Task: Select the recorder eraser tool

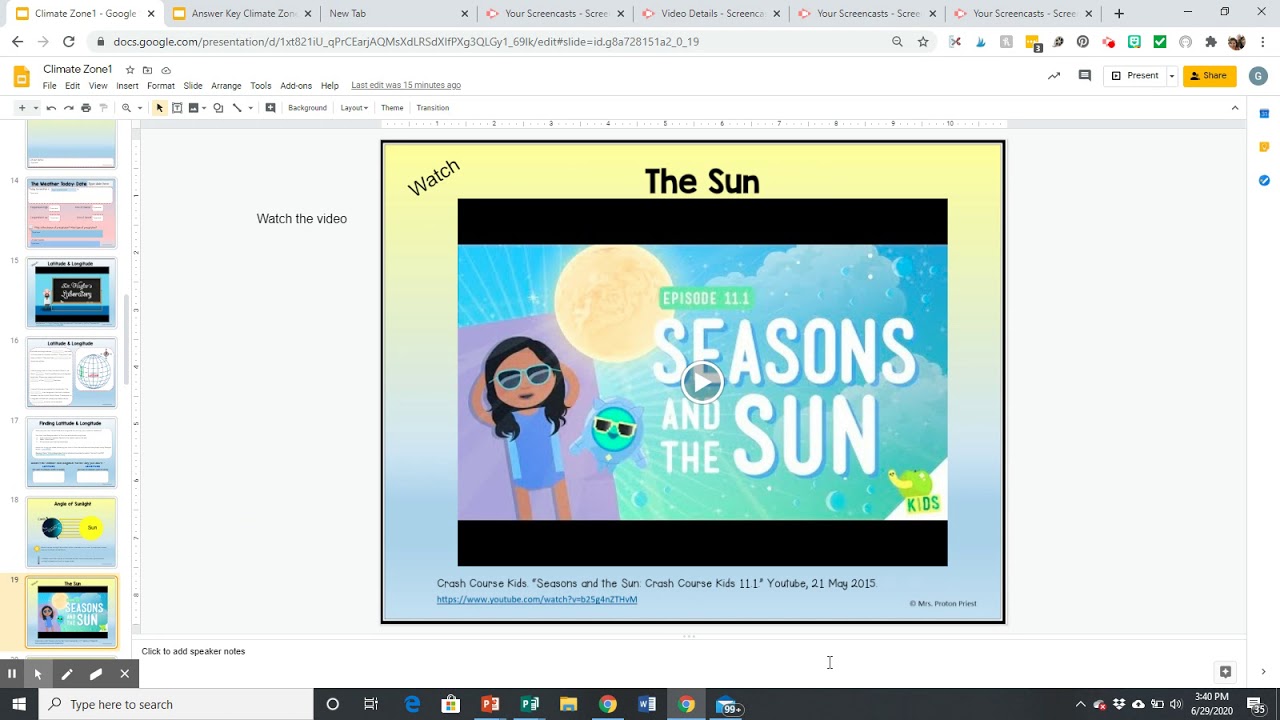Action: tap(96, 674)
